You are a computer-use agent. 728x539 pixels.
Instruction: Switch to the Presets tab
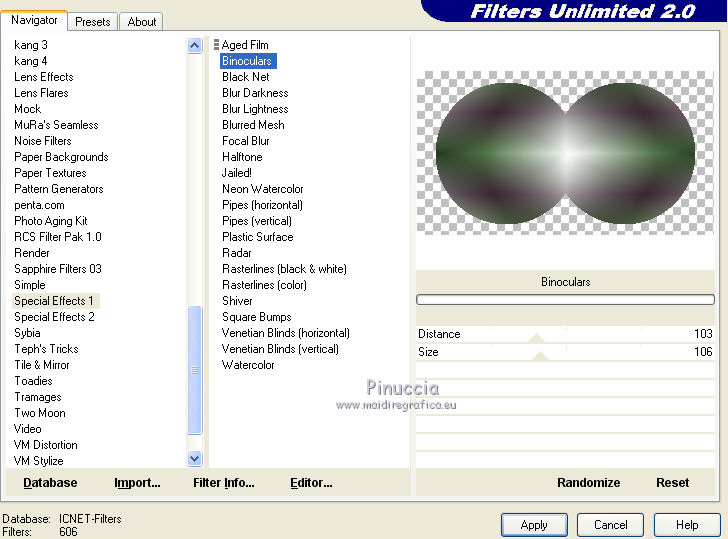pos(93,21)
